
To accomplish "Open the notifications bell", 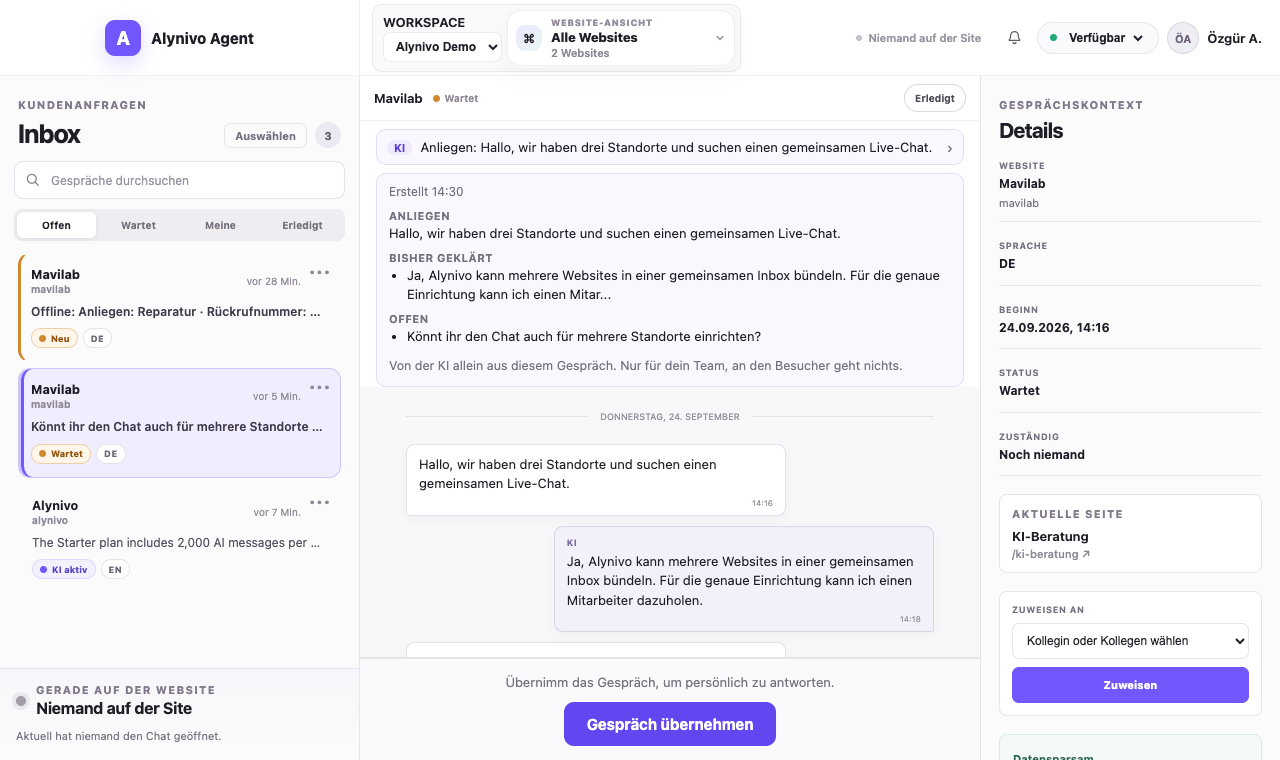I will pos(1014,38).
